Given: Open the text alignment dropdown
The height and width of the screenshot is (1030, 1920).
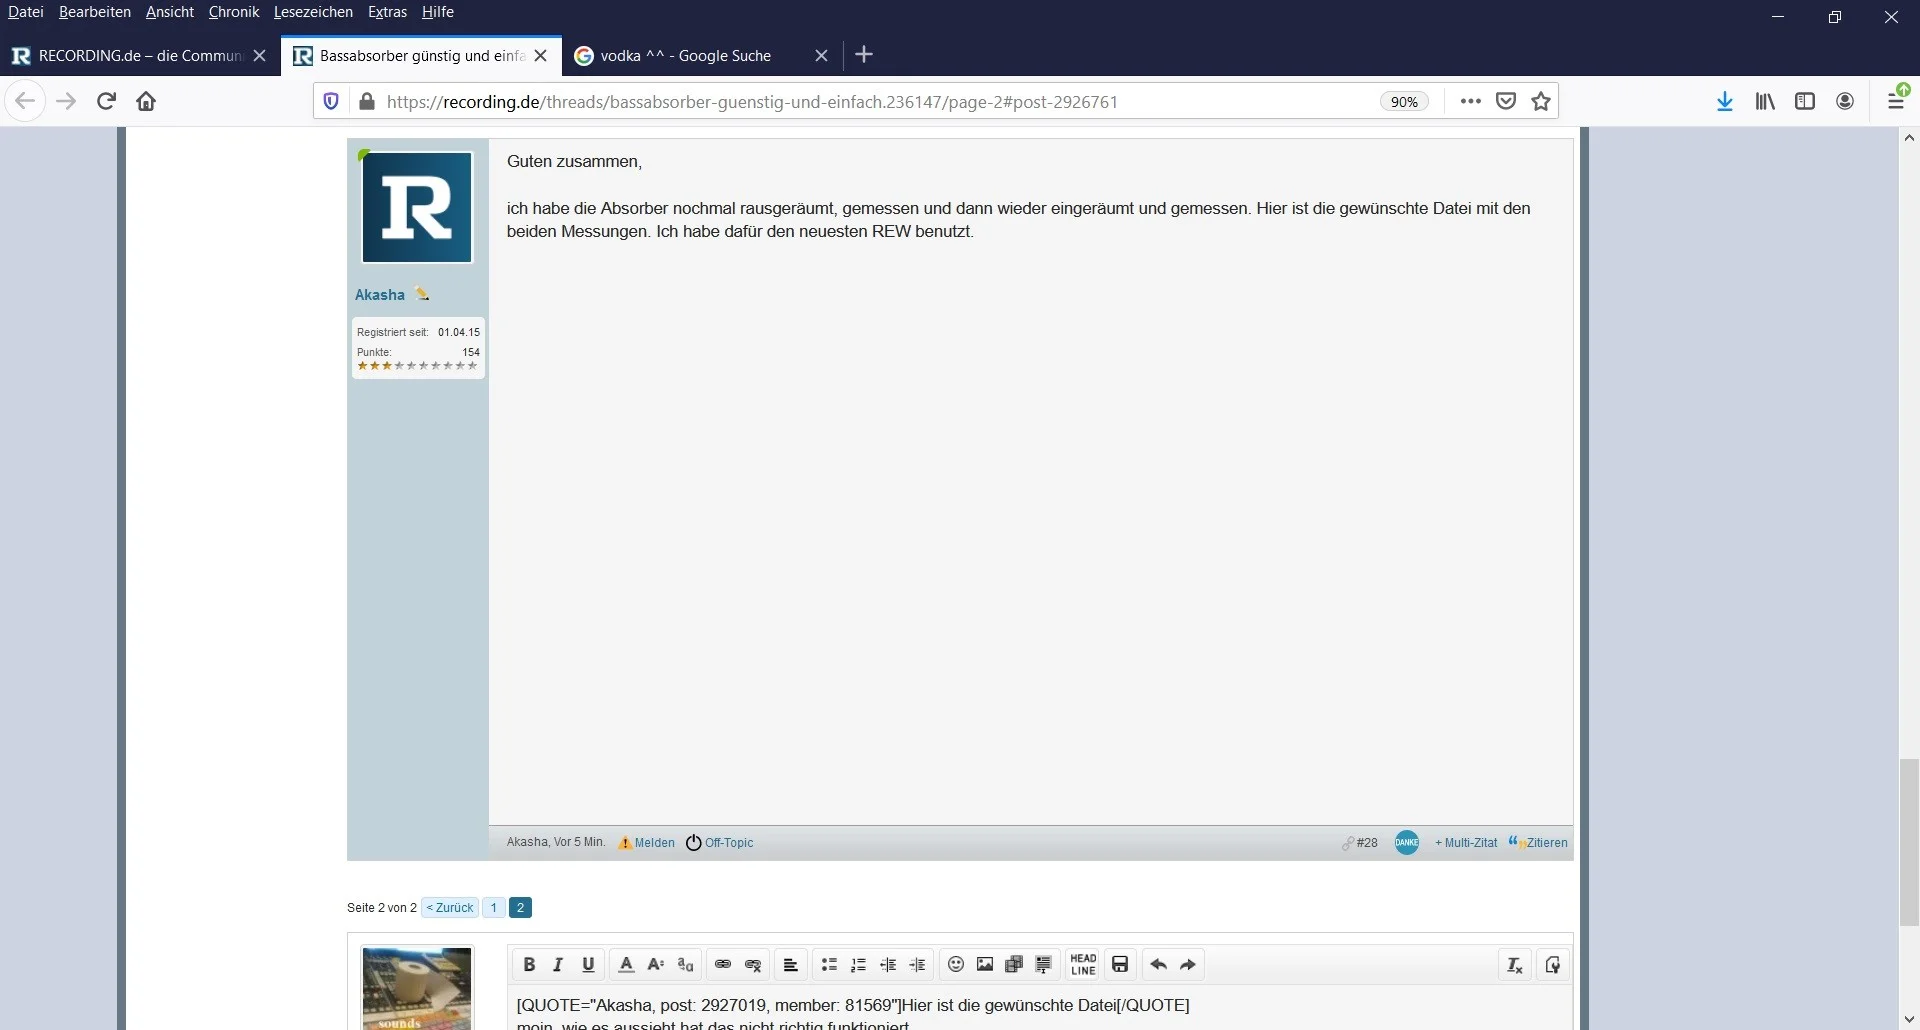Looking at the screenshot, I should point(790,965).
